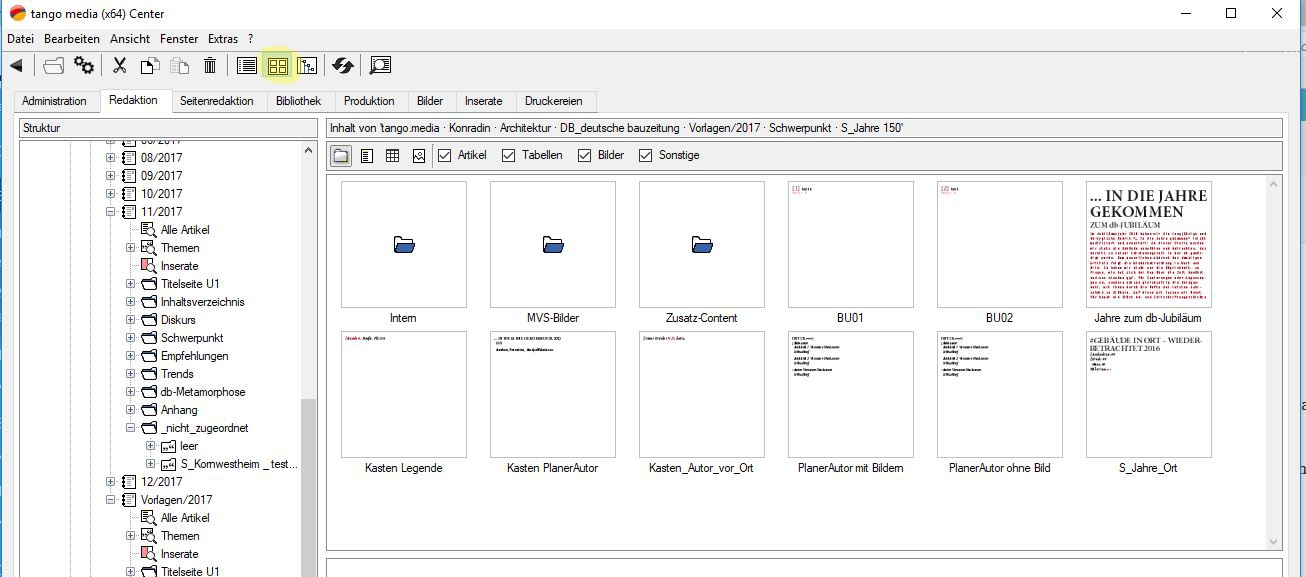
Task: Uncheck the Artikel checkbox
Action: click(x=444, y=155)
